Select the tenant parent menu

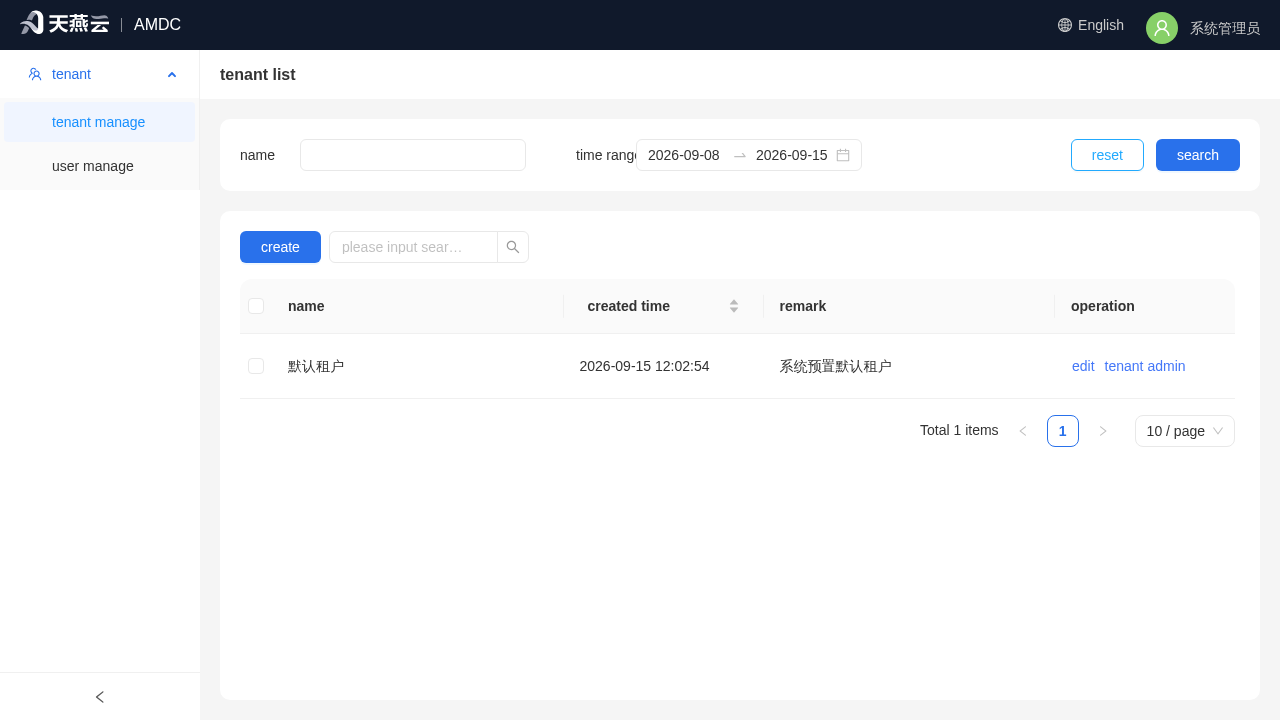point(100,74)
